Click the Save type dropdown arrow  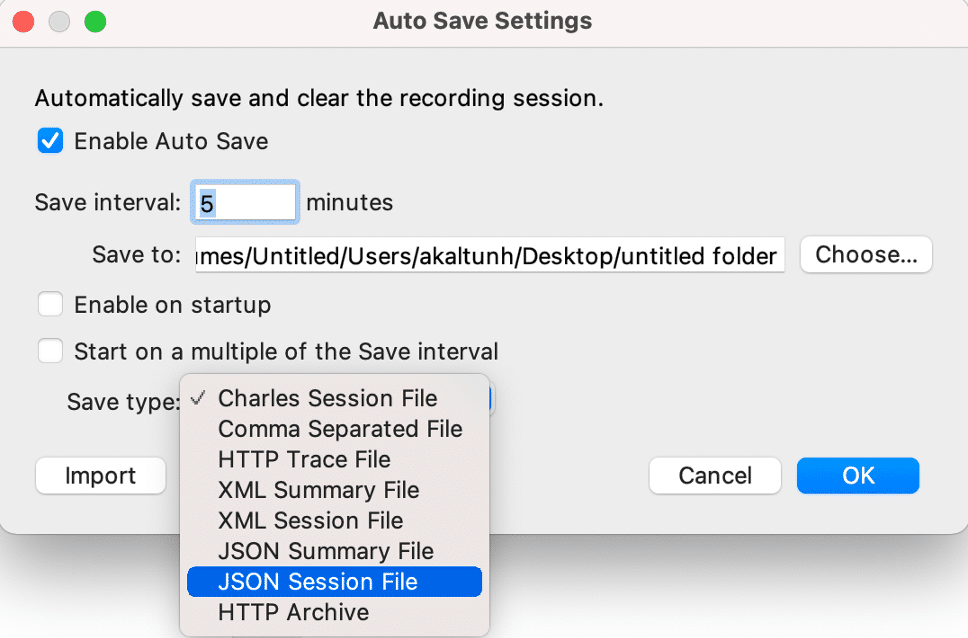pyautogui.click(x=489, y=400)
